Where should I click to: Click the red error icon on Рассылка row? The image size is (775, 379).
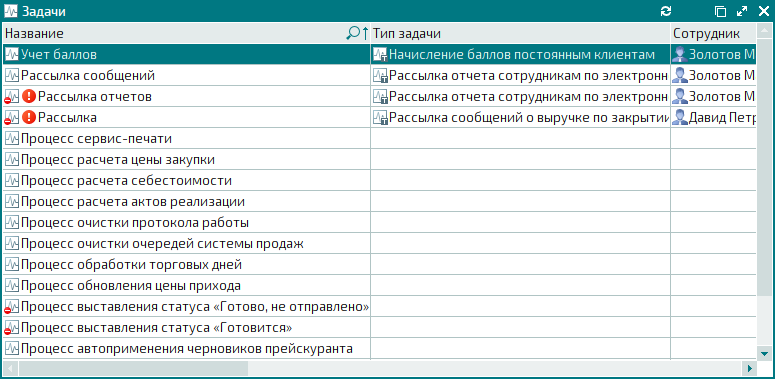(x=30, y=118)
